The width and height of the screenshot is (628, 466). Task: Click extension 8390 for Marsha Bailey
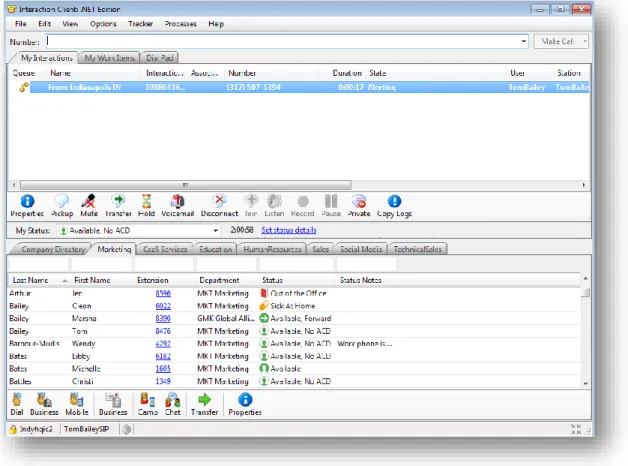point(163,319)
